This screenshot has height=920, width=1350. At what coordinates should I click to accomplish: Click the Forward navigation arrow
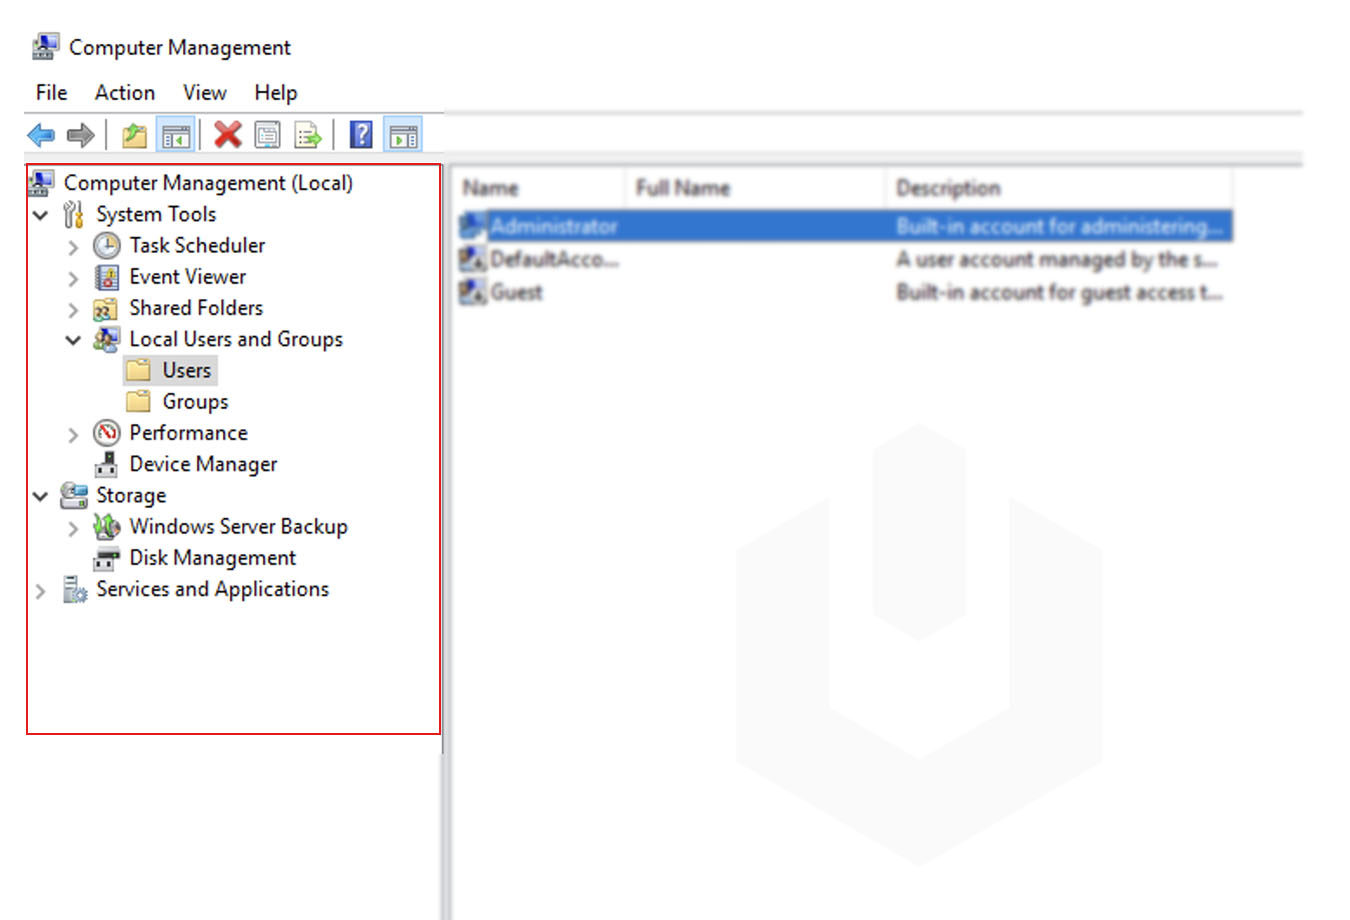[x=81, y=134]
